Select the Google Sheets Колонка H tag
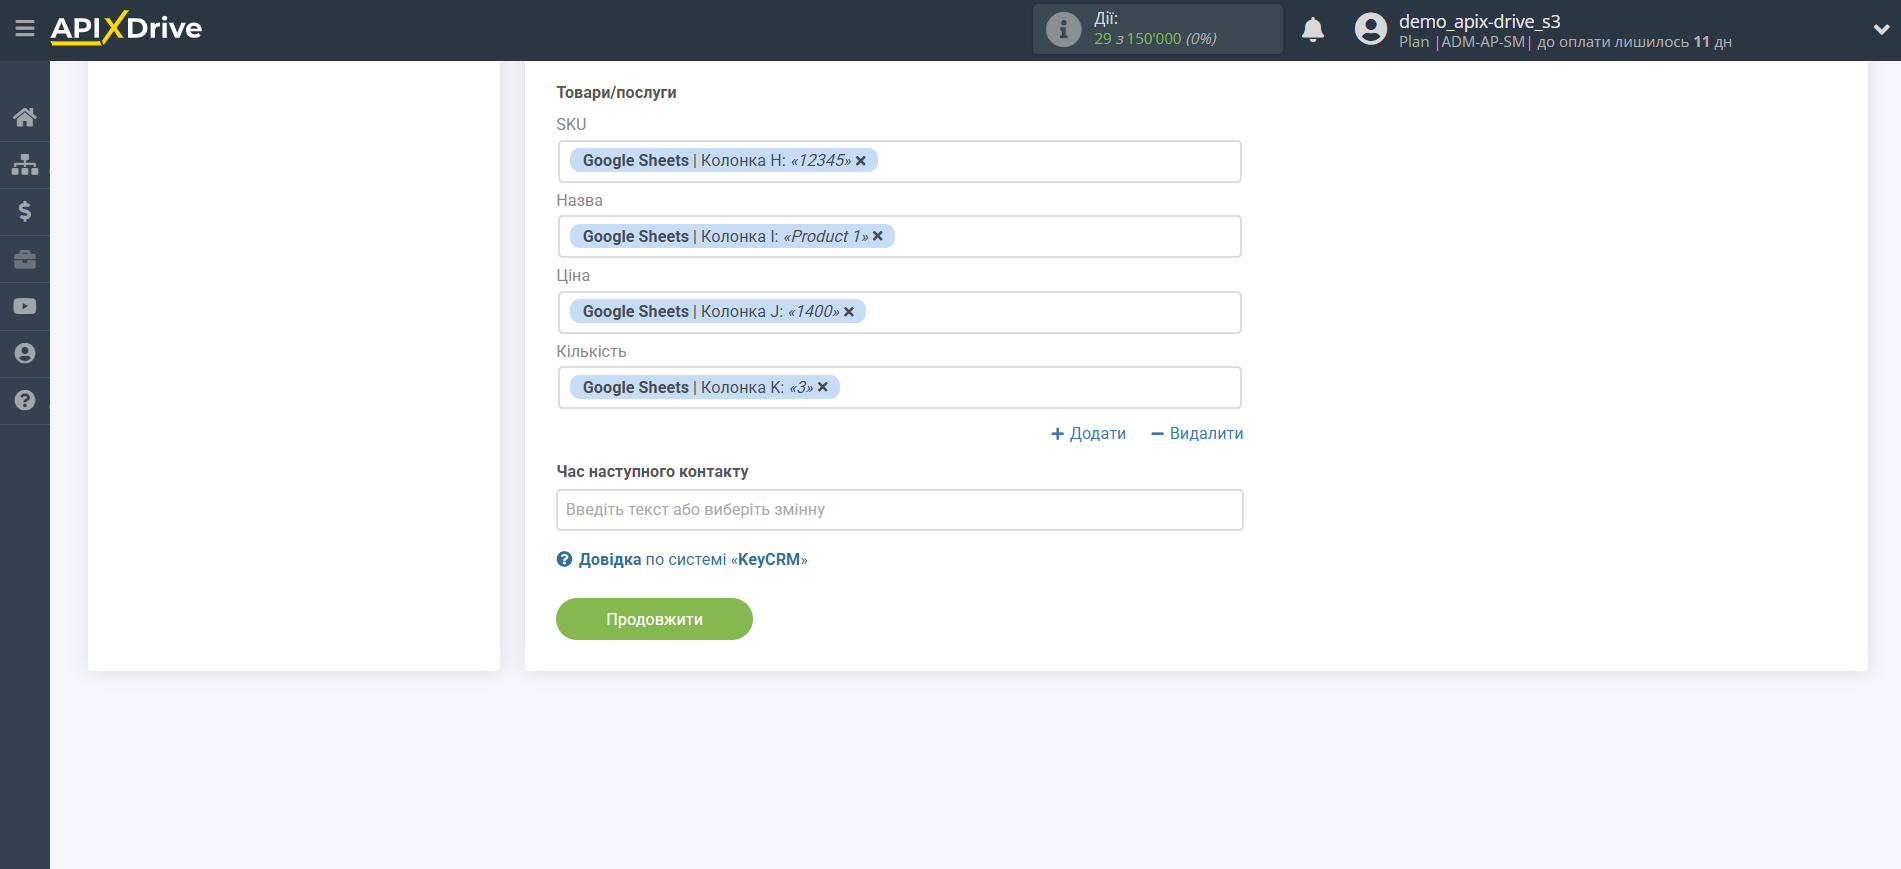This screenshot has height=869, width=1901. pyautogui.click(x=724, y=160)
